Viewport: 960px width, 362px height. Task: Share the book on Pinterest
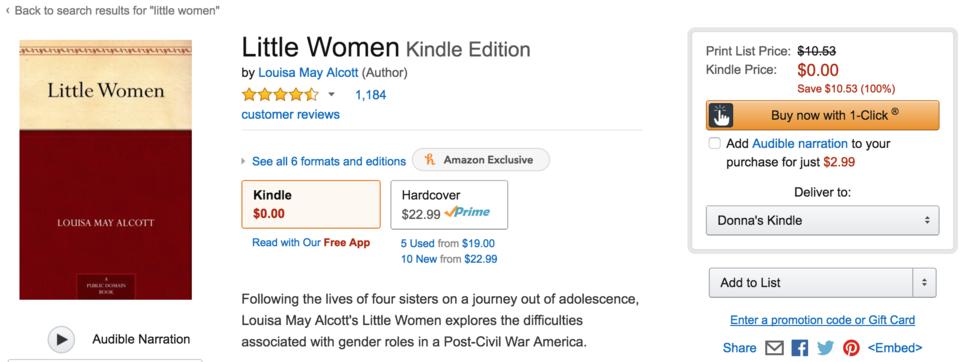pos(851,348)
